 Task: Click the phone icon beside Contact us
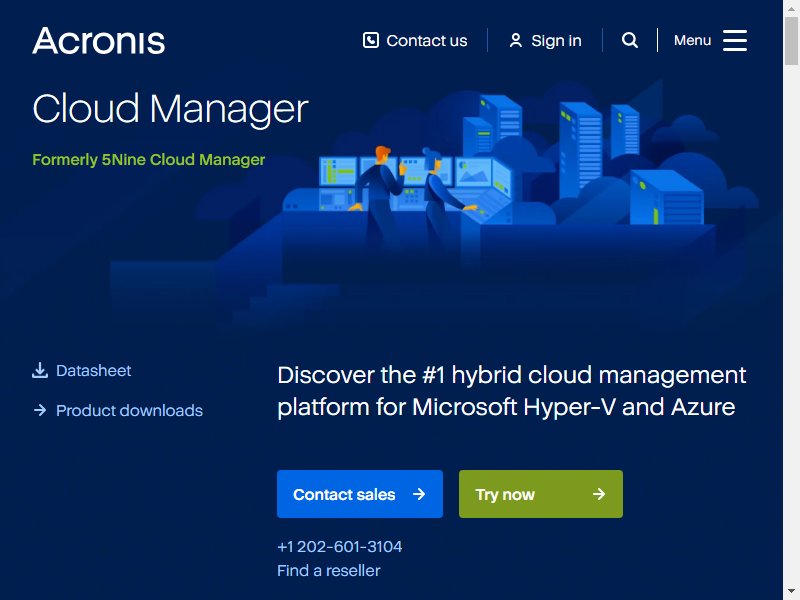[x=371, y=40]
